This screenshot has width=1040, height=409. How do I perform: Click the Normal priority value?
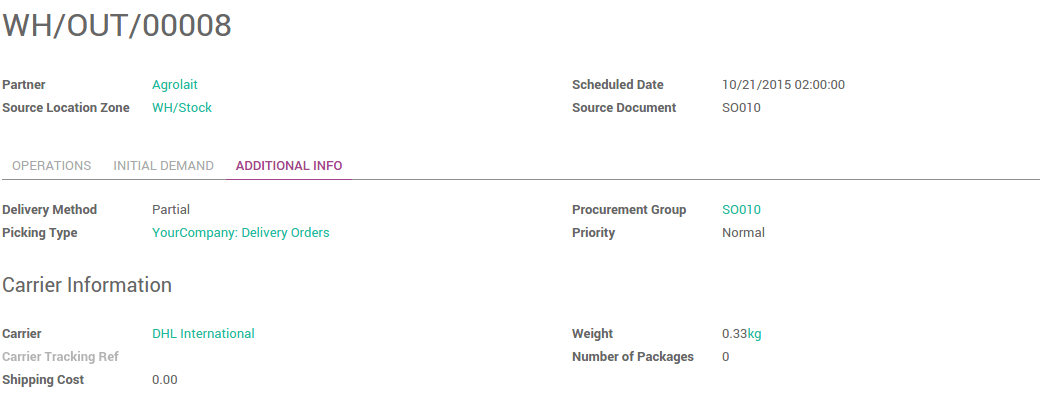pos(743,233)
